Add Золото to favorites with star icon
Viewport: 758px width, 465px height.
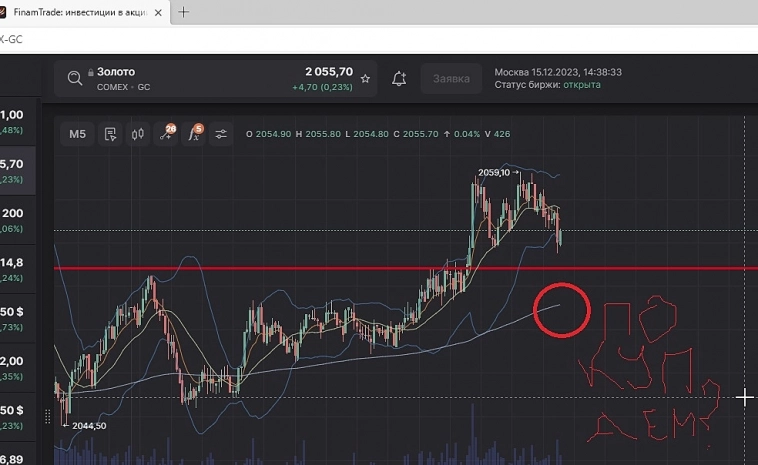coord(365,78)
